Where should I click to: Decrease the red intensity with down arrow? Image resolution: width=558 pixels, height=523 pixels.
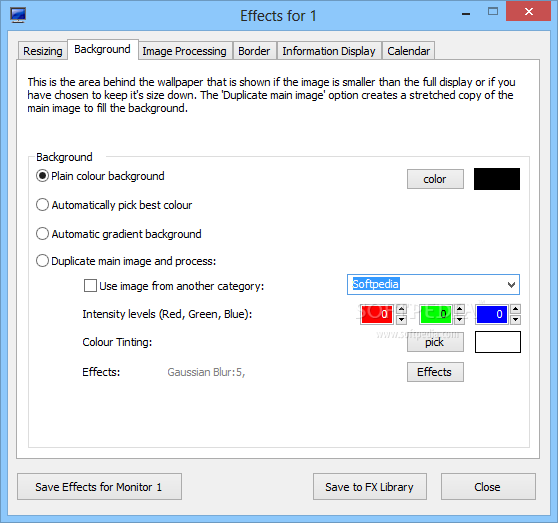pyautogui.click(x=401, y=319)
